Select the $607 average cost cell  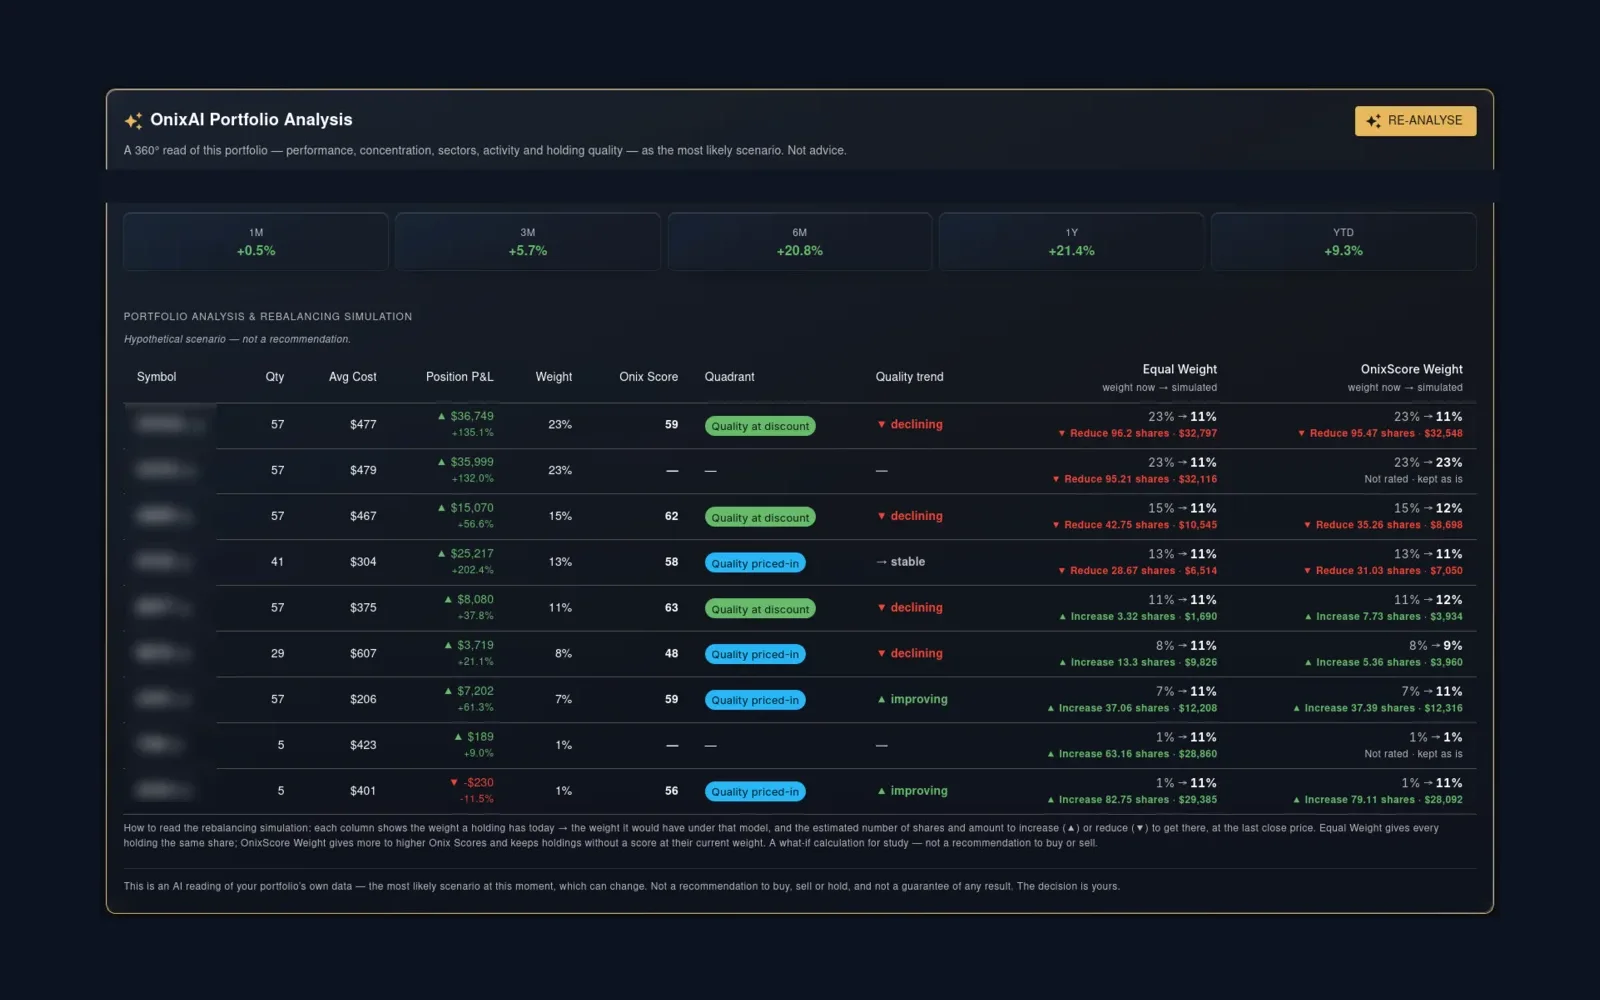[x=363, y=654]
